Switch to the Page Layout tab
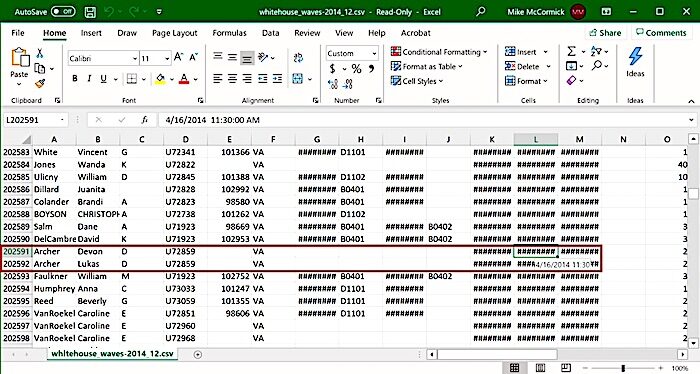This screenshot has height=374, width=700. (175, 33)
